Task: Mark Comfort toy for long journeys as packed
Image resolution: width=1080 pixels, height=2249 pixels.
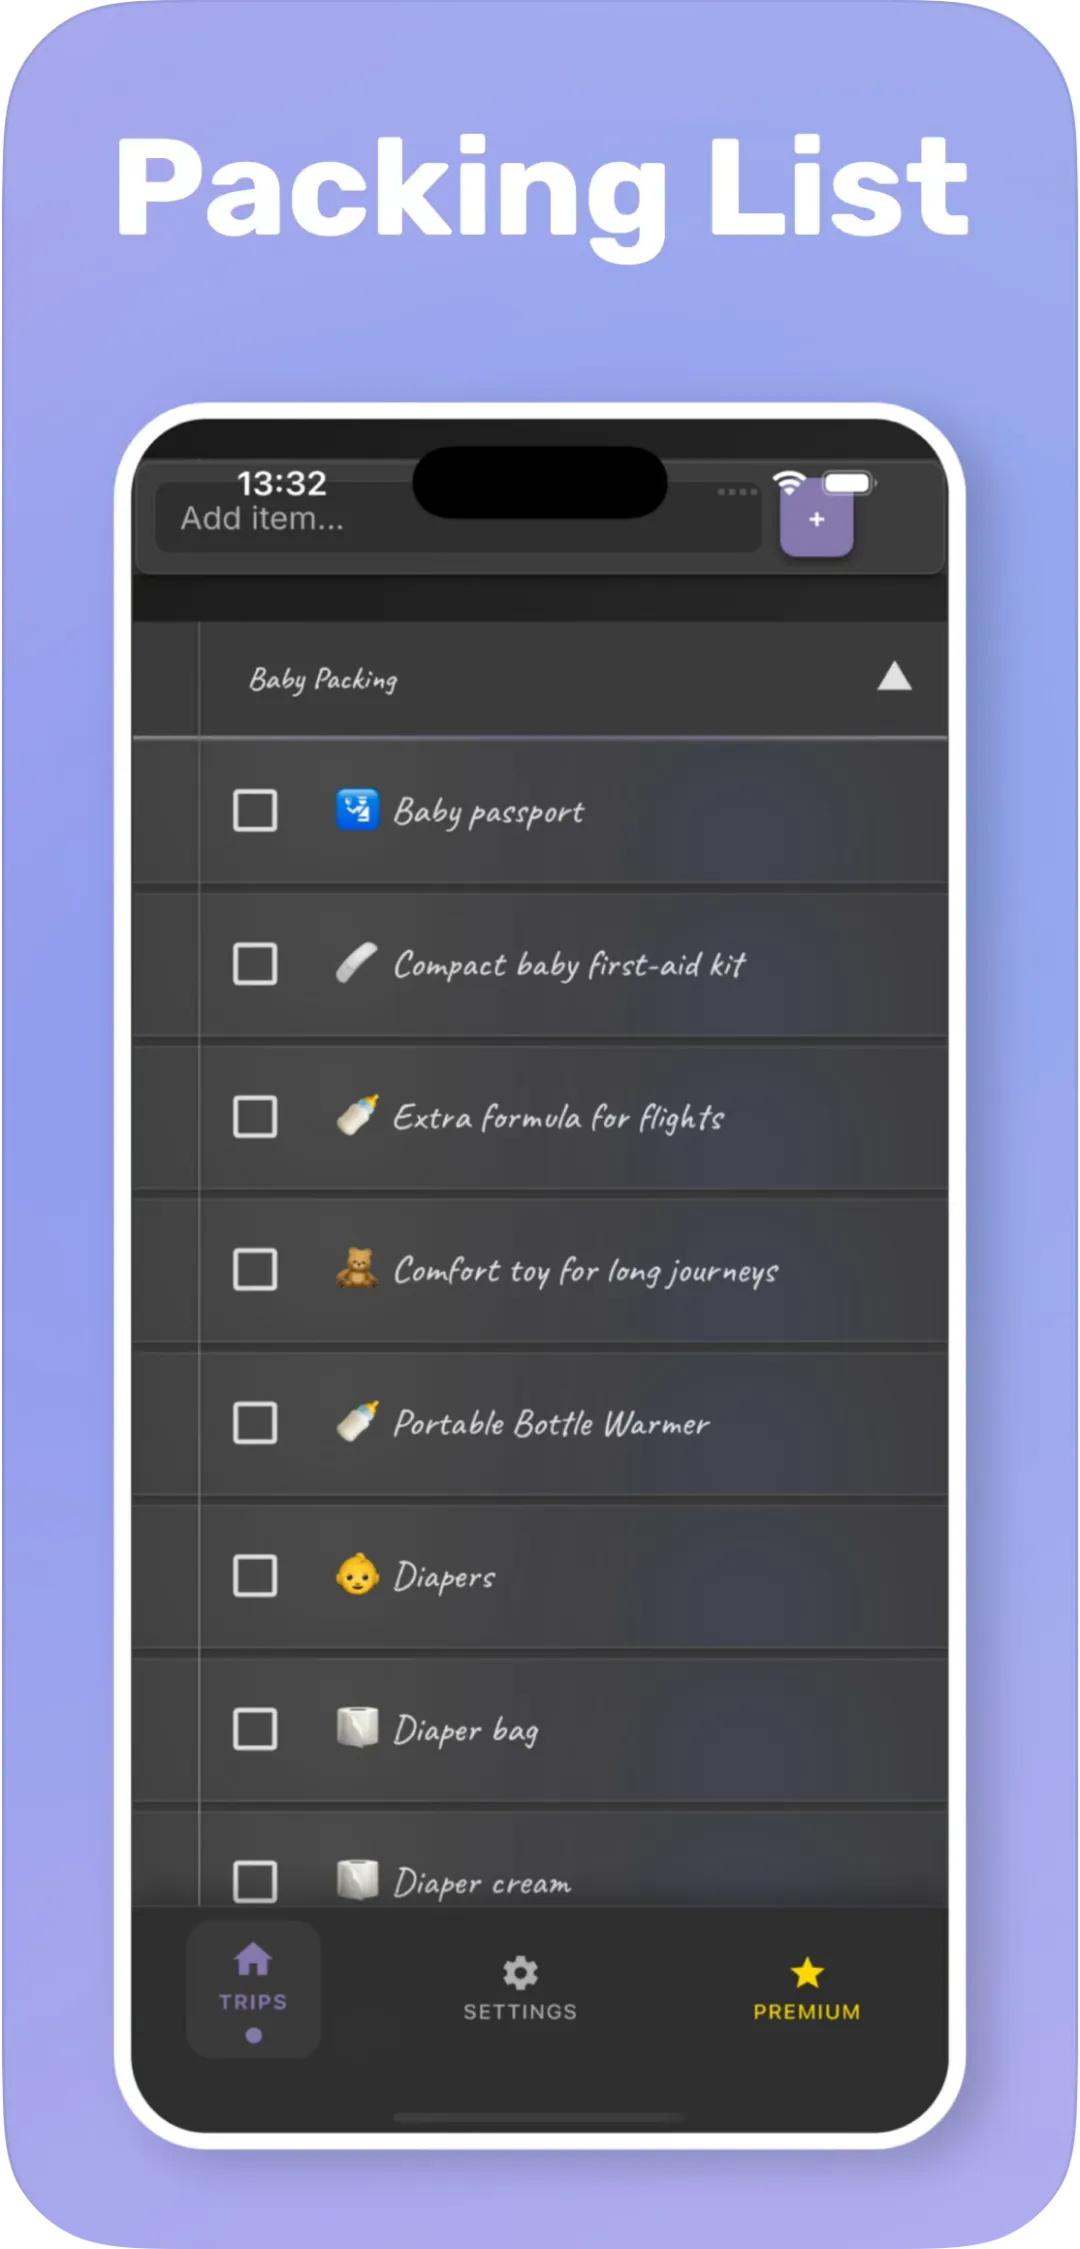Action: 255,1269
